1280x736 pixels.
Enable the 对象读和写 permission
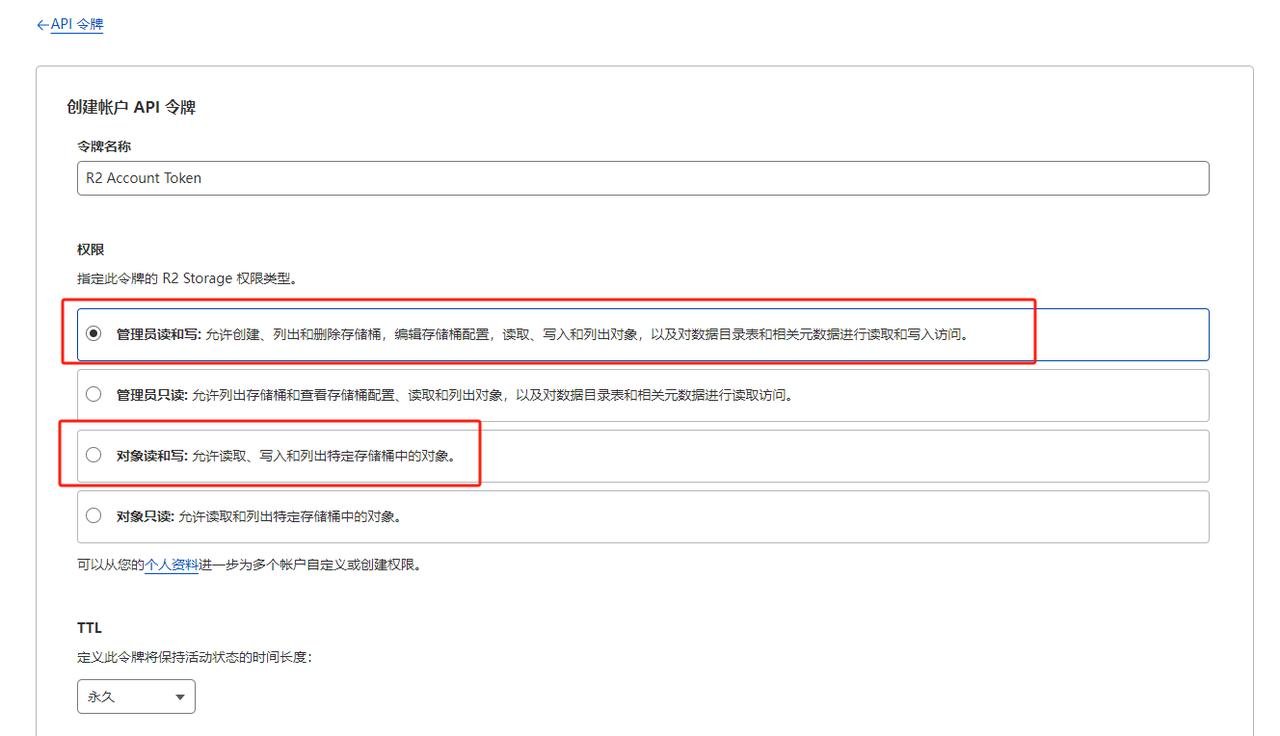click(93, 454)
